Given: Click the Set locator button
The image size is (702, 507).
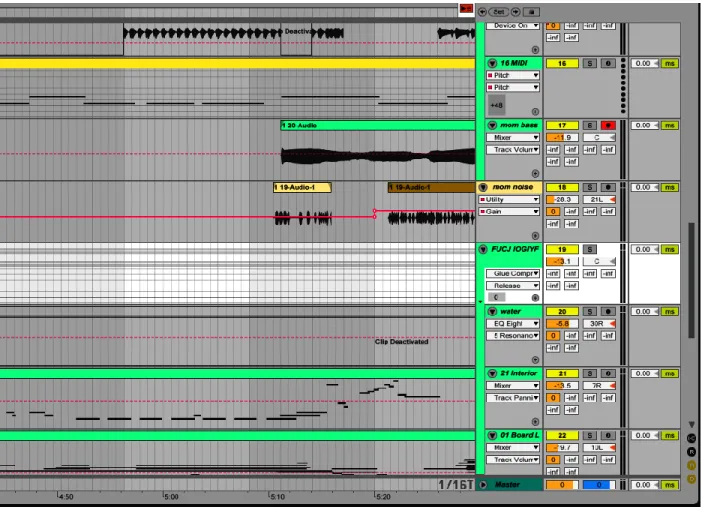Looking at the screenshot, I should click(499, 12).
